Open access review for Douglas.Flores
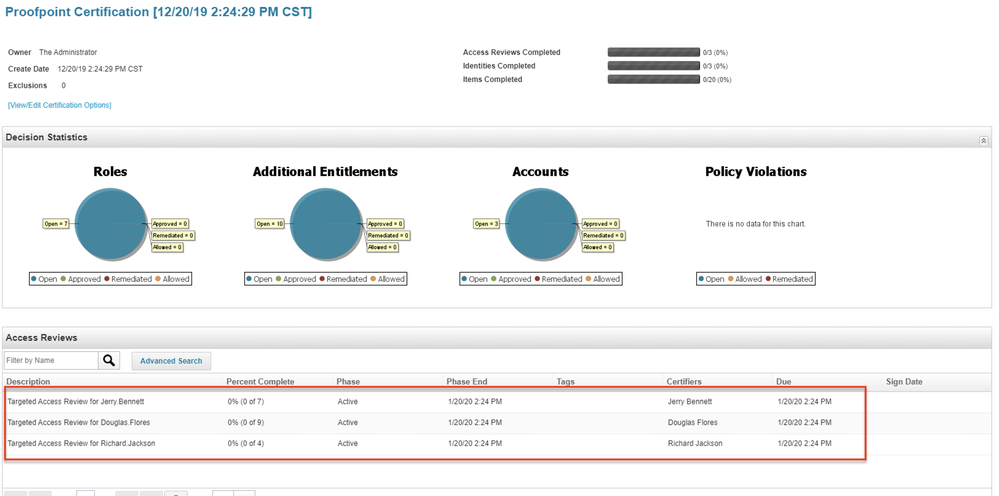This screenshot has width=999, height=496. click(x=80, y=422)
